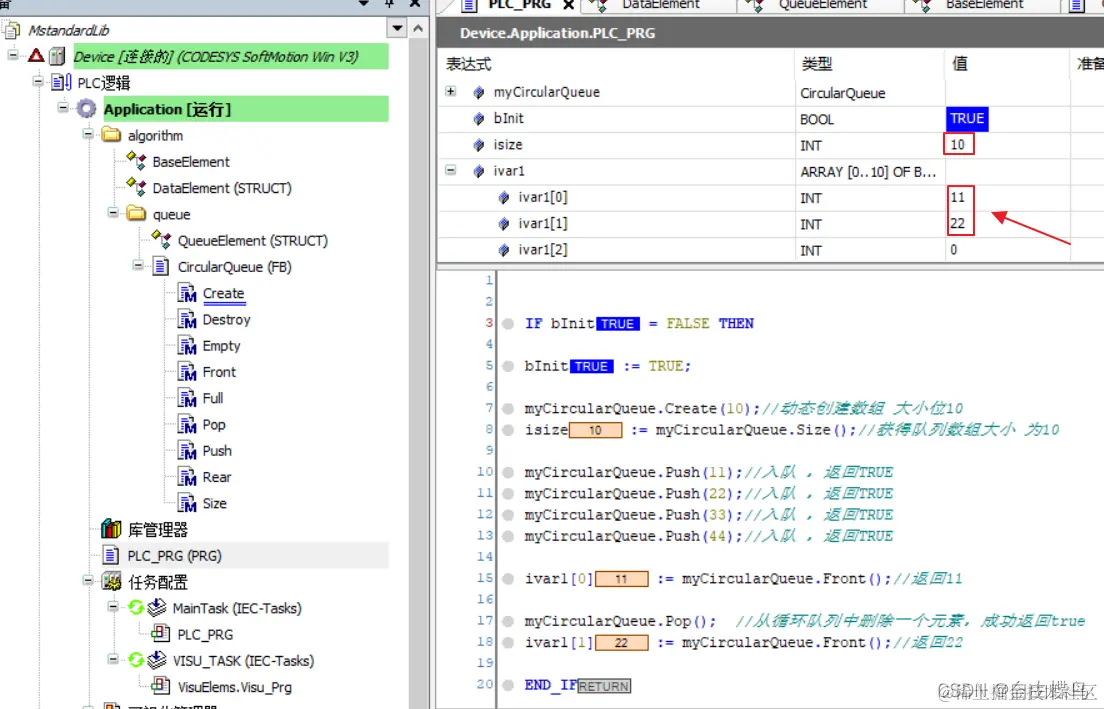Select PLC_PRG under MainTask
The image size is (1104, 709).
click(x=205, y=634)
